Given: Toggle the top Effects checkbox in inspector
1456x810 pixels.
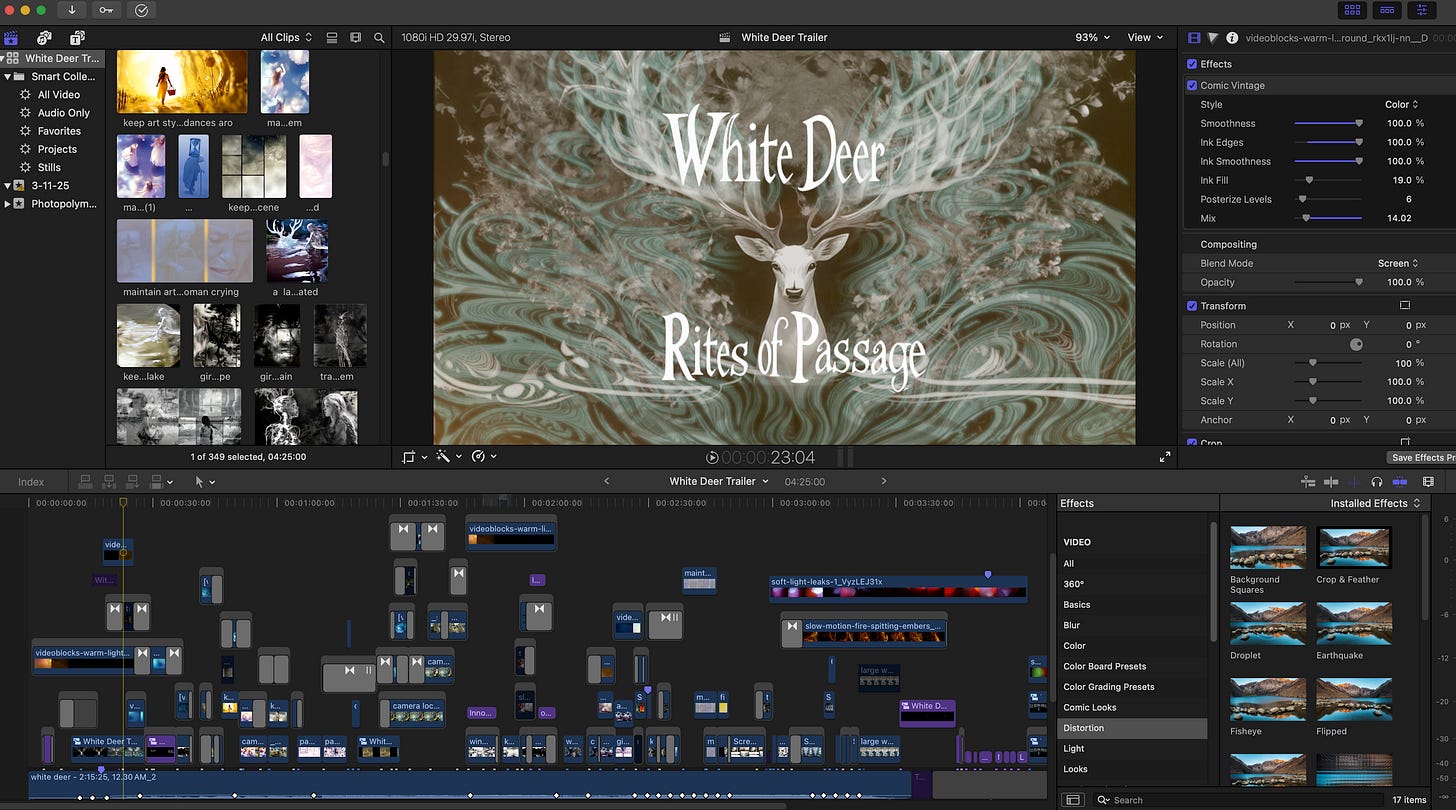Looking at the screenshot, I should click(x=1192, y=64).
